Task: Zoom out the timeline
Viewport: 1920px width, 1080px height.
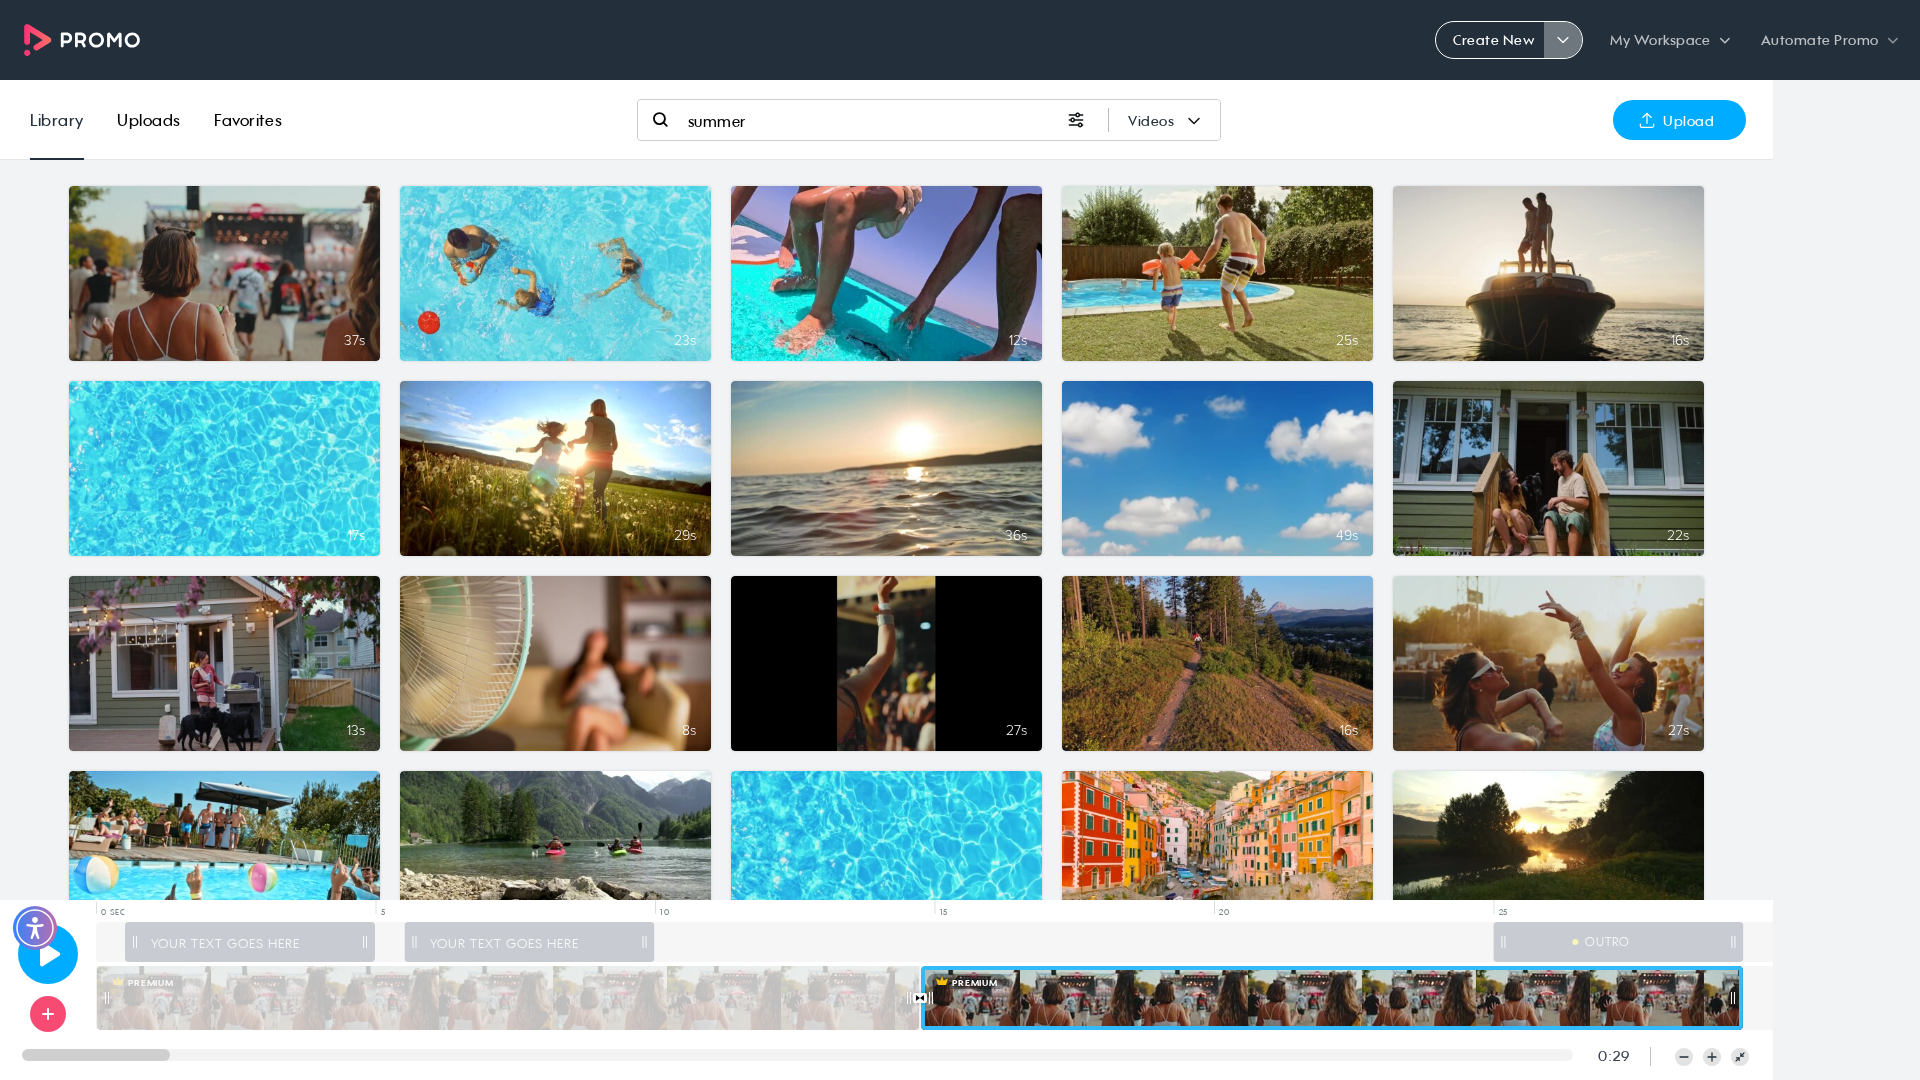Action: [1684, 1057]
